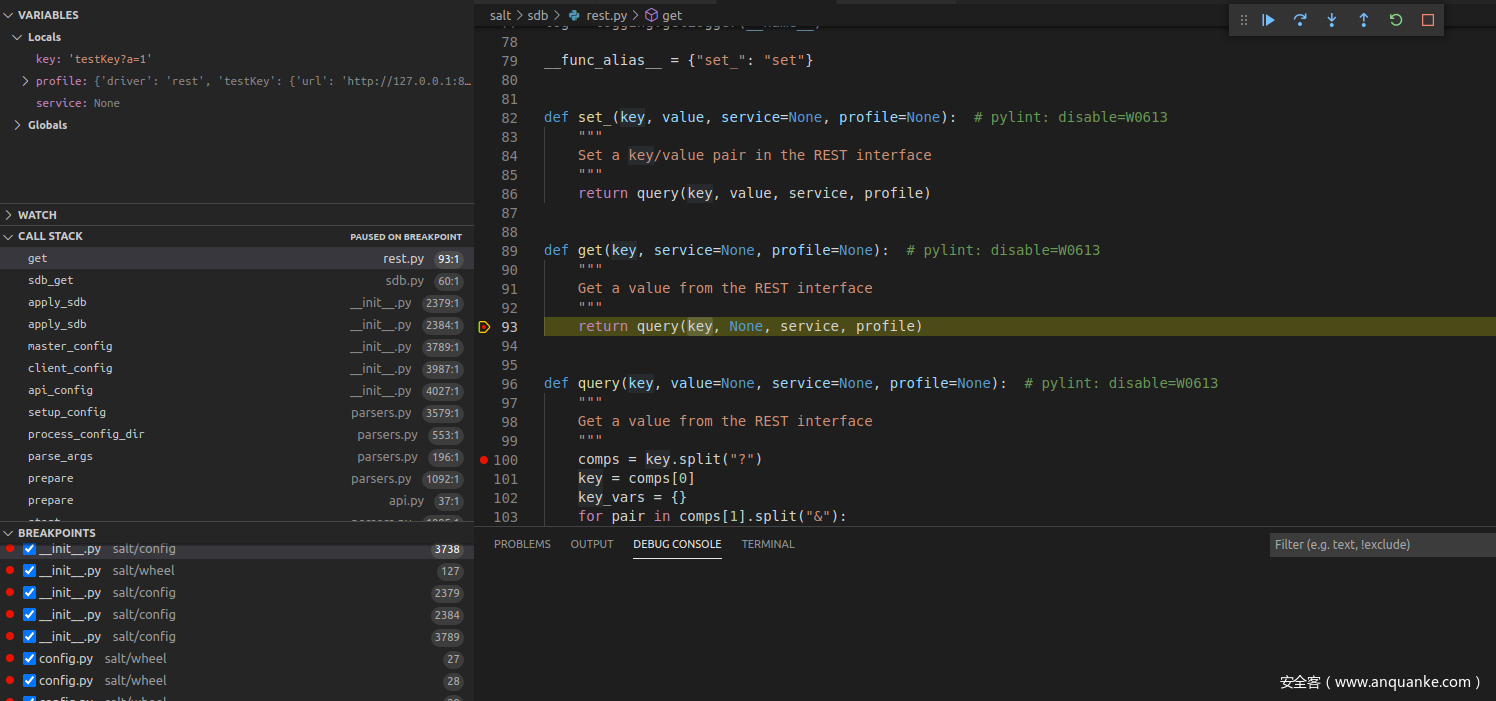1496x701 pixels.
Task: Click the Step Over debug icon
Action: (1300, 20)
